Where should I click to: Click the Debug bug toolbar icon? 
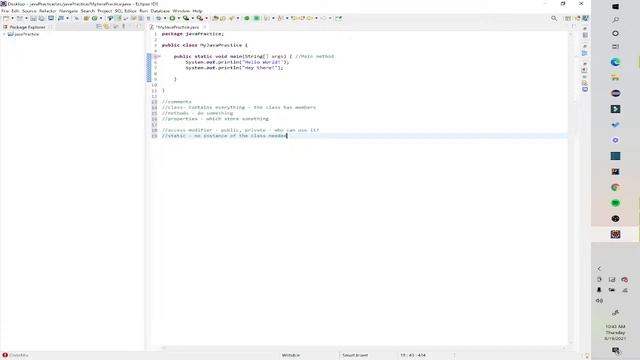pos(158,18)
